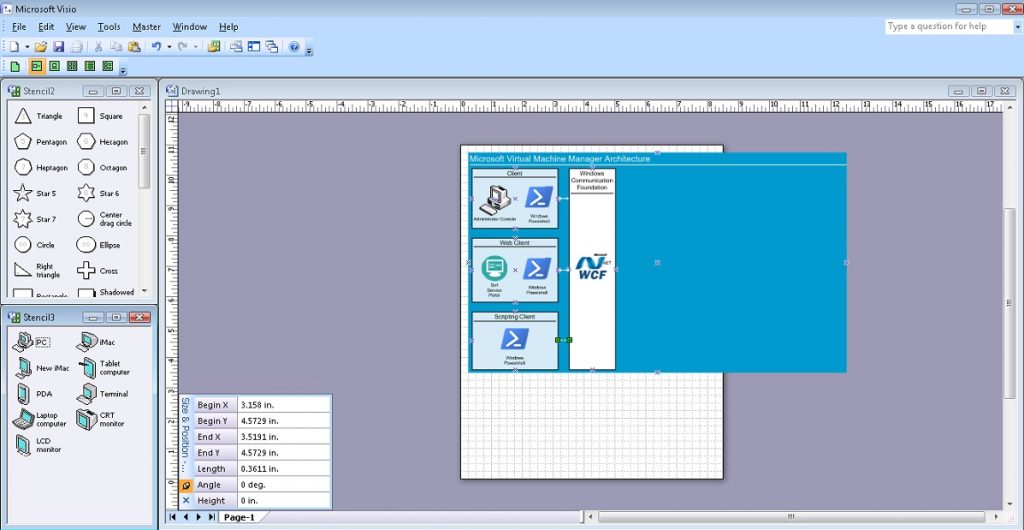Click the Redo arrow icon
1024x530 pixels.
pos(182,47)
